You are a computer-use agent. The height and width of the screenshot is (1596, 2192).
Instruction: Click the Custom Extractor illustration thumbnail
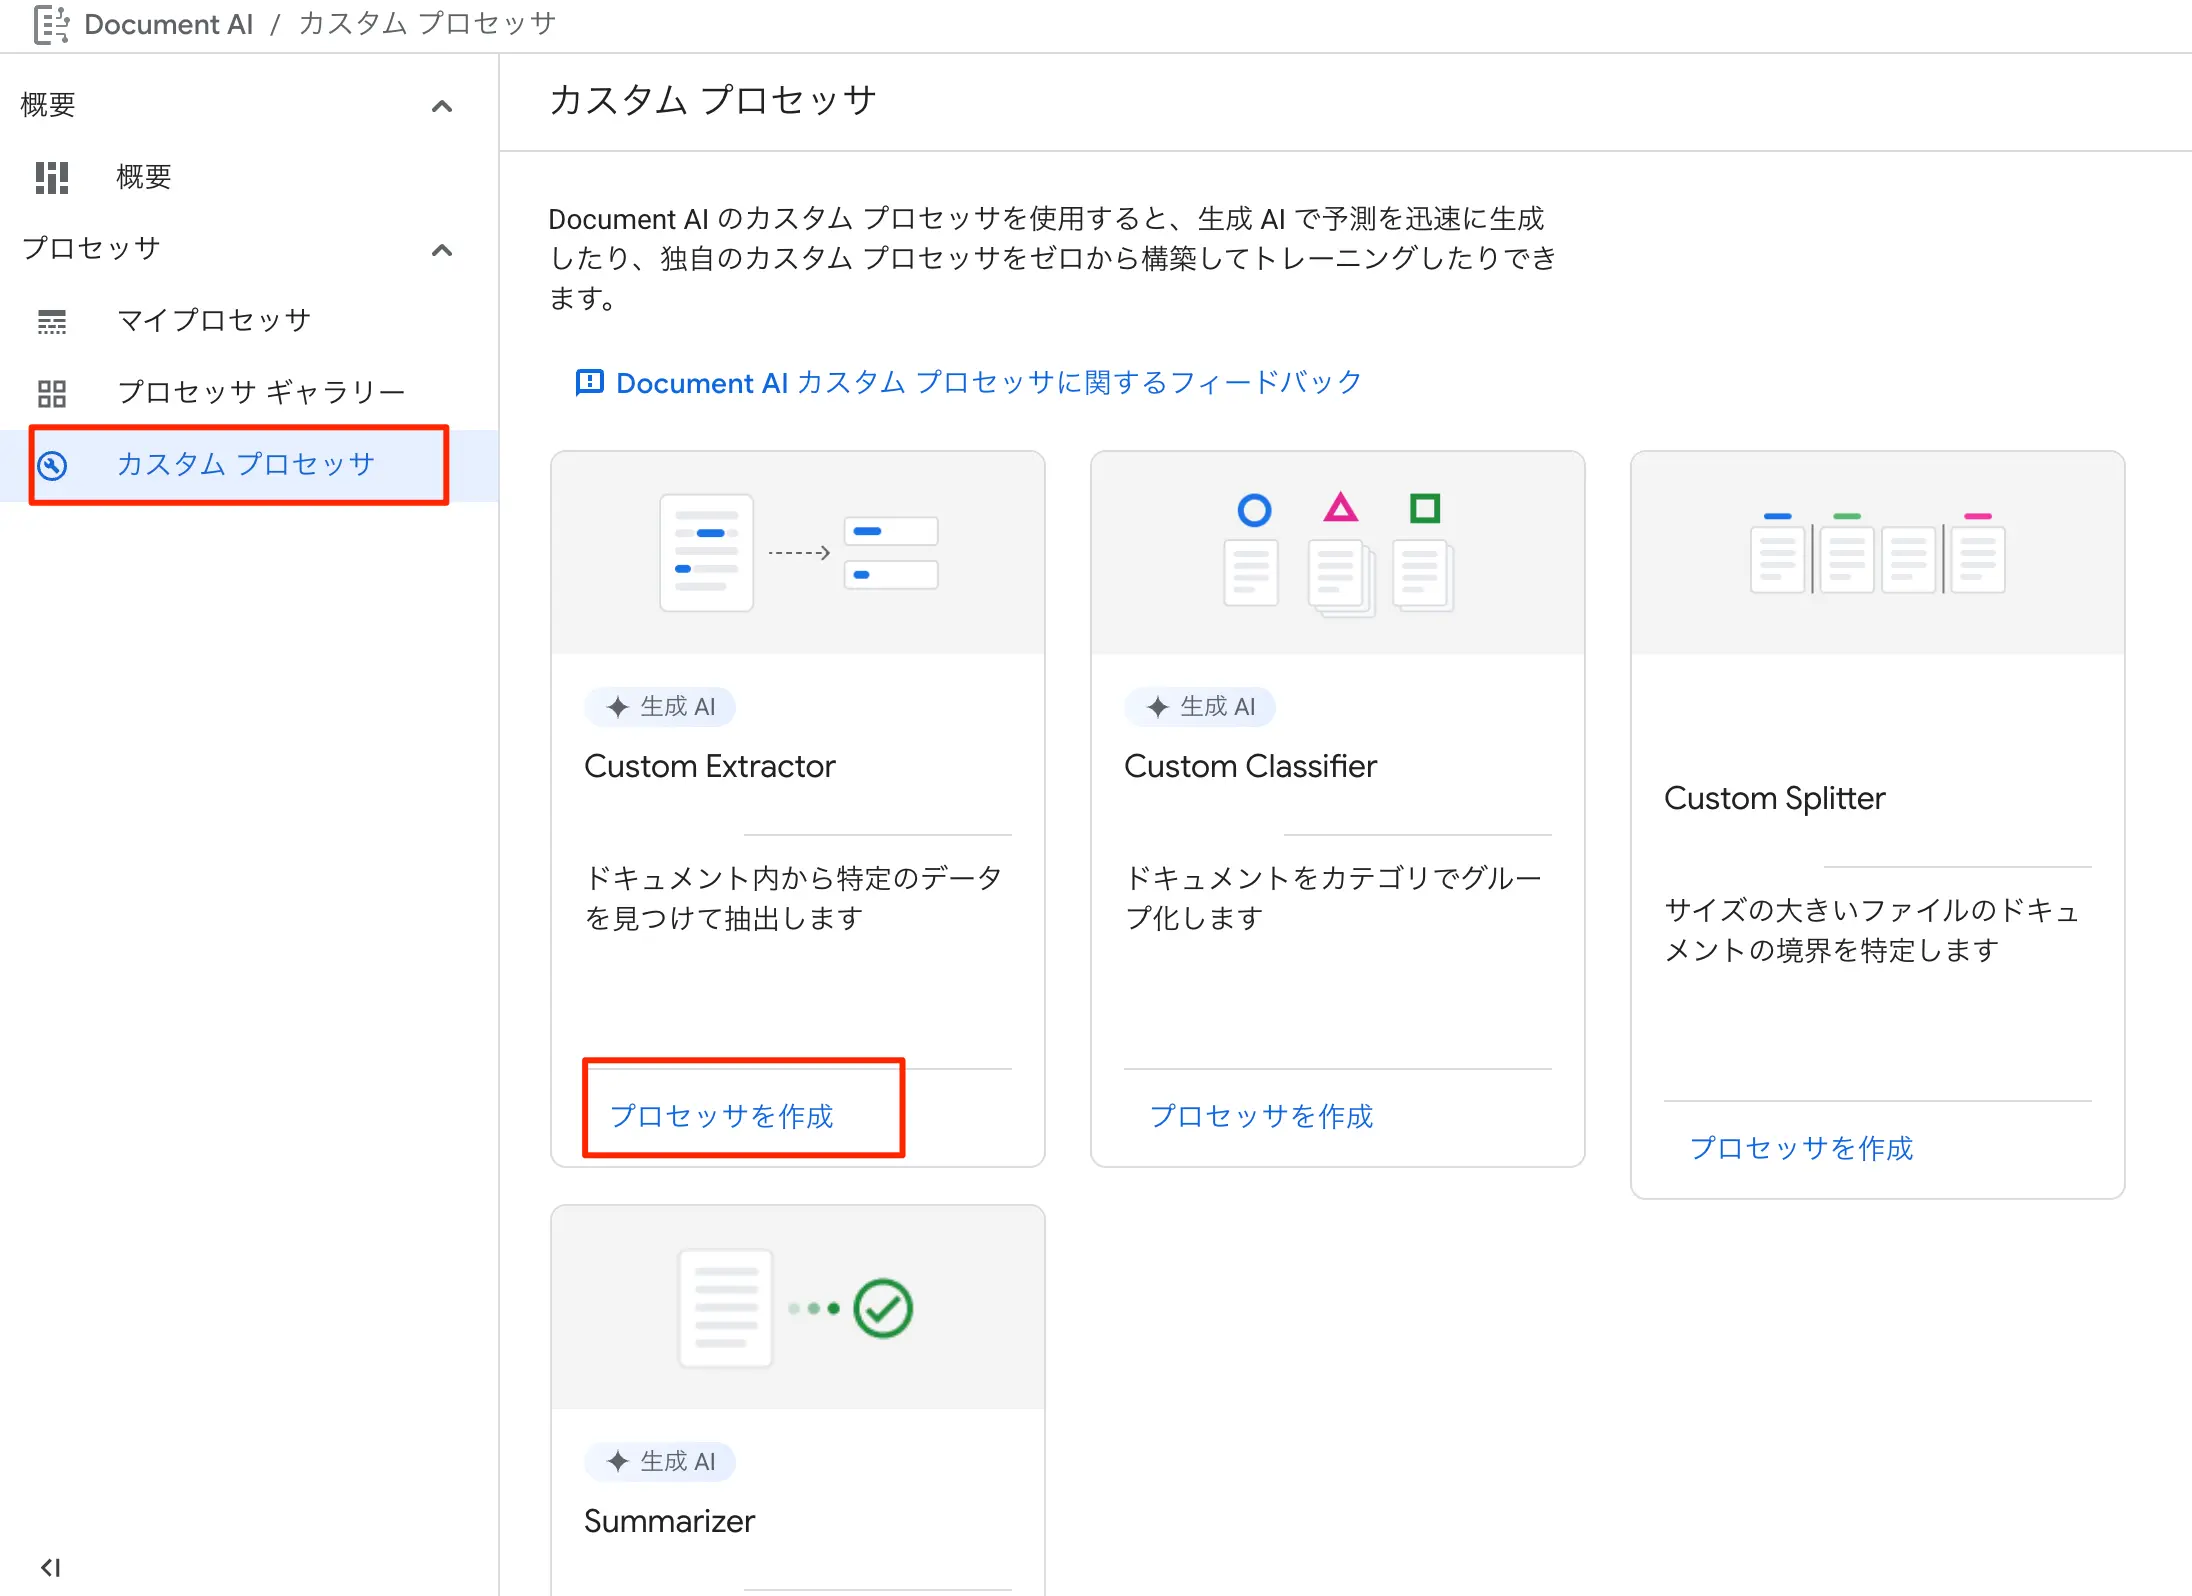coord(797,553)
